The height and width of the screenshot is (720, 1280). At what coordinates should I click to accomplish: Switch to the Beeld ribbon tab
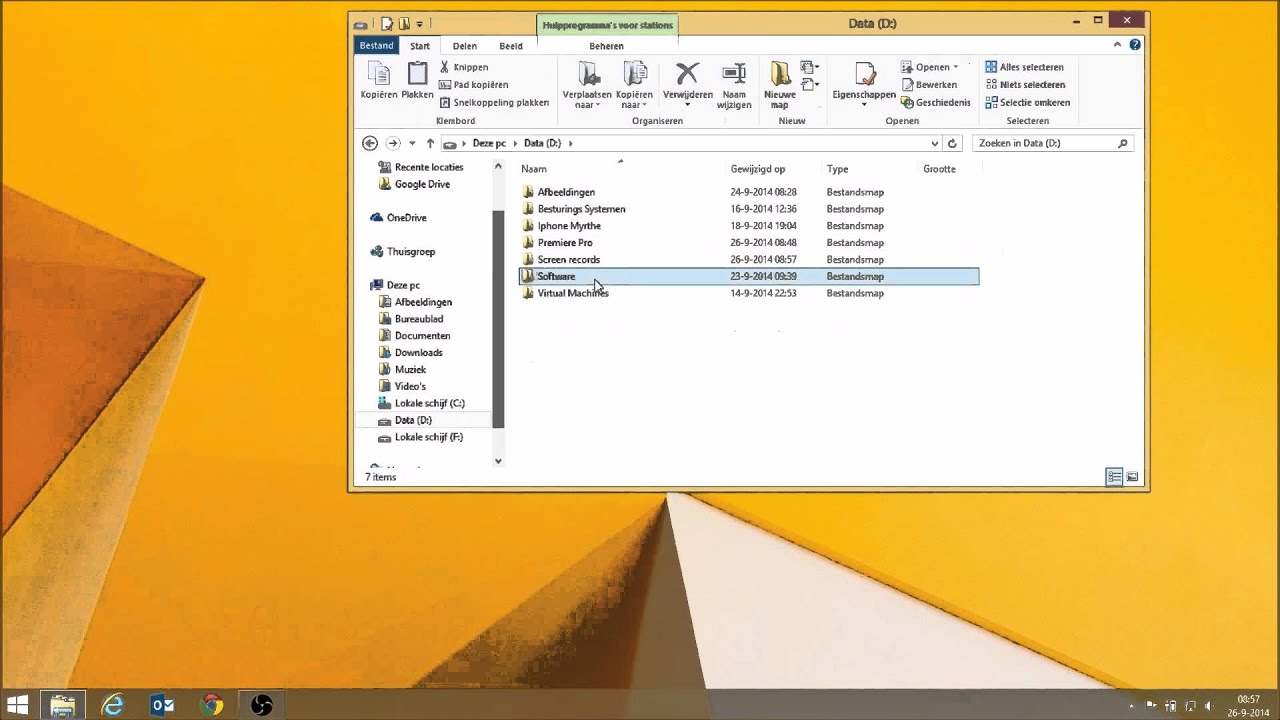coord(511,46)
